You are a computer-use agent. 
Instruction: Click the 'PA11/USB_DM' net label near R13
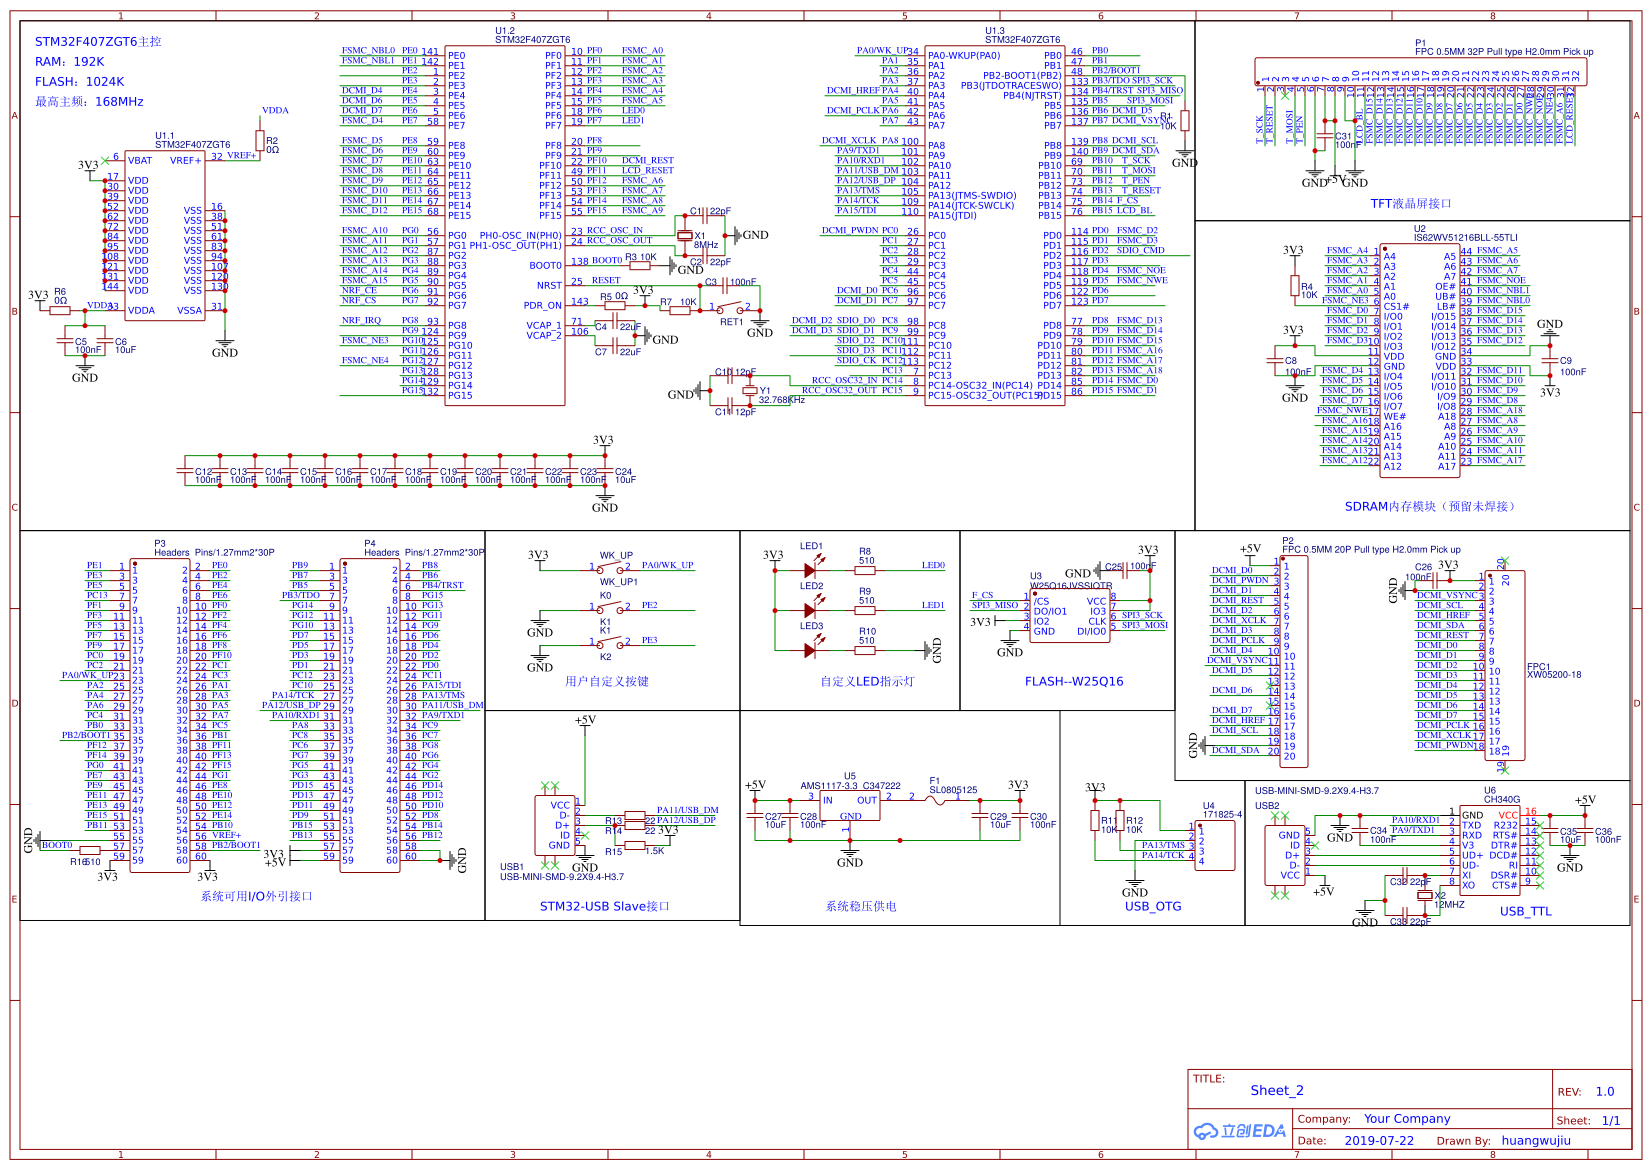click(x=687, y=810)
